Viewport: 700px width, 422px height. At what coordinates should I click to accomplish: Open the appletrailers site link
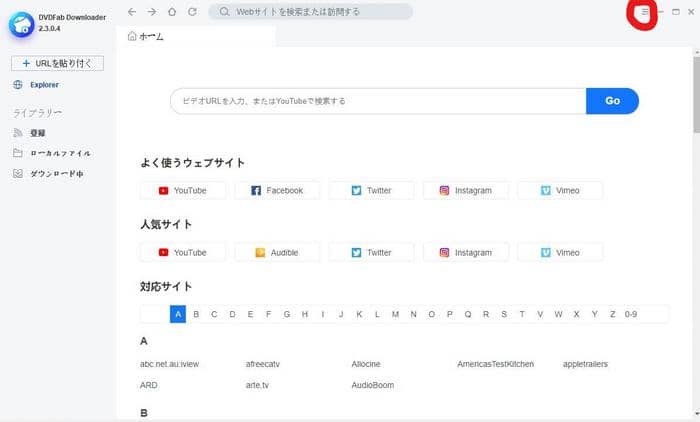coord(585,364)
